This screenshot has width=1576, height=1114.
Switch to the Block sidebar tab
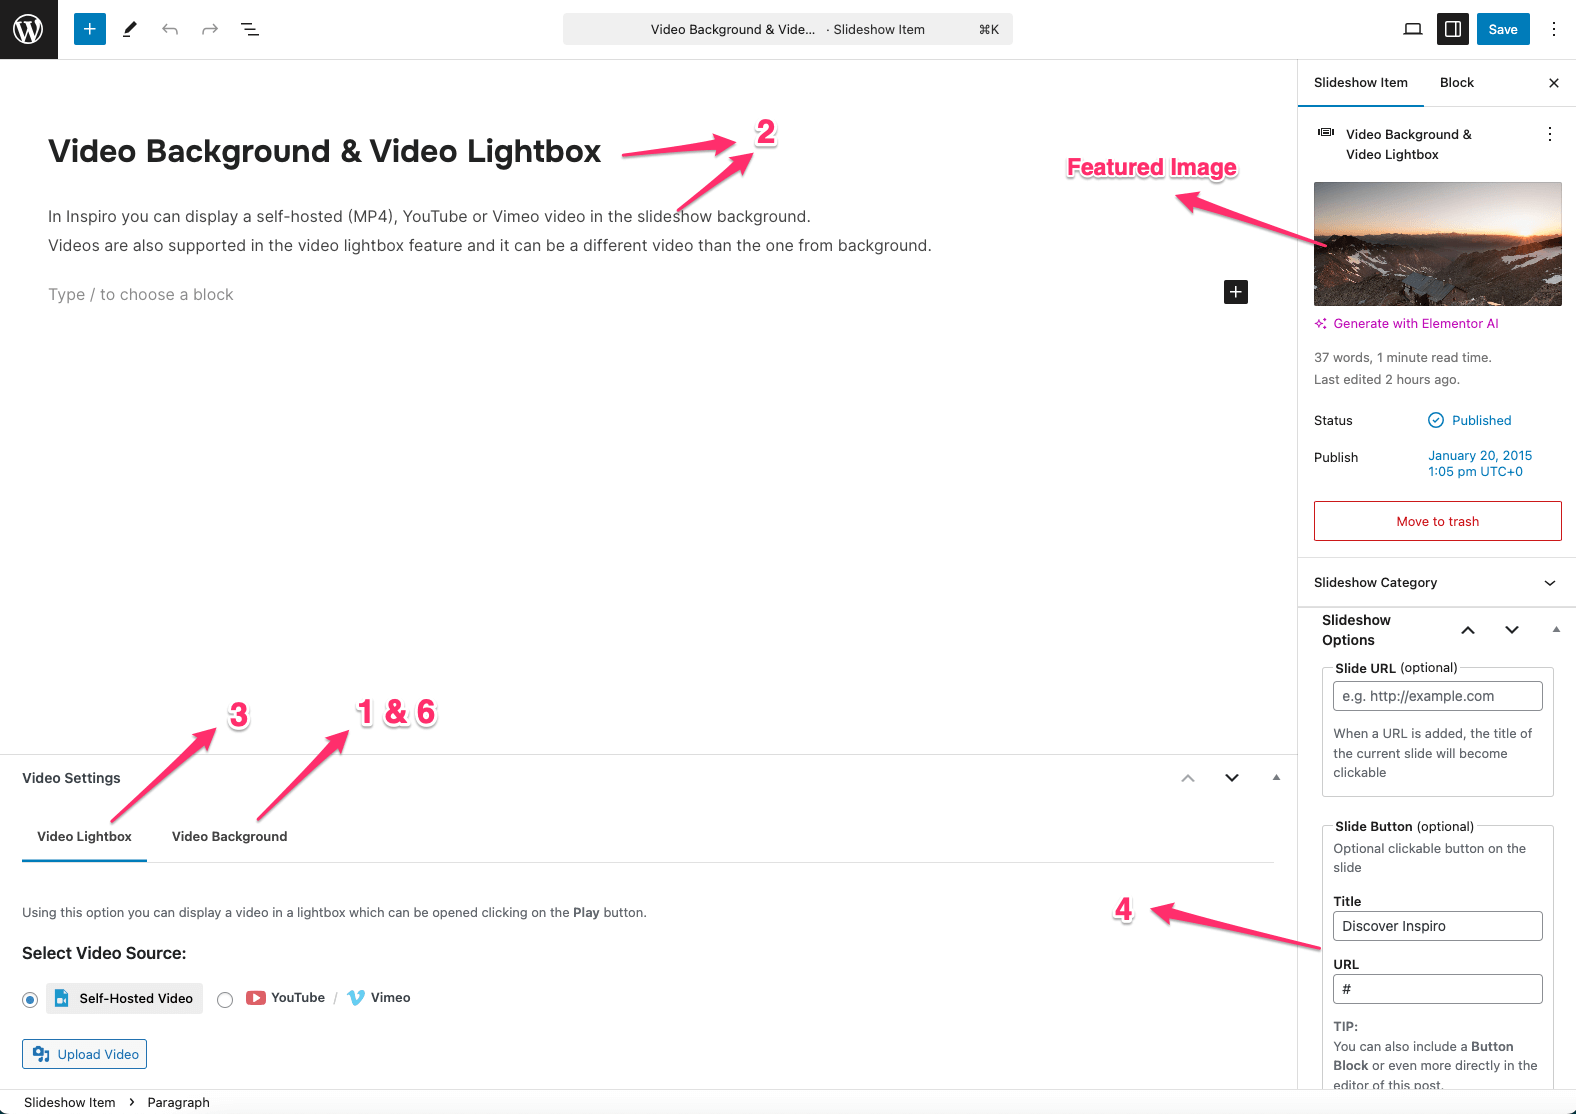click(1456, 83)
